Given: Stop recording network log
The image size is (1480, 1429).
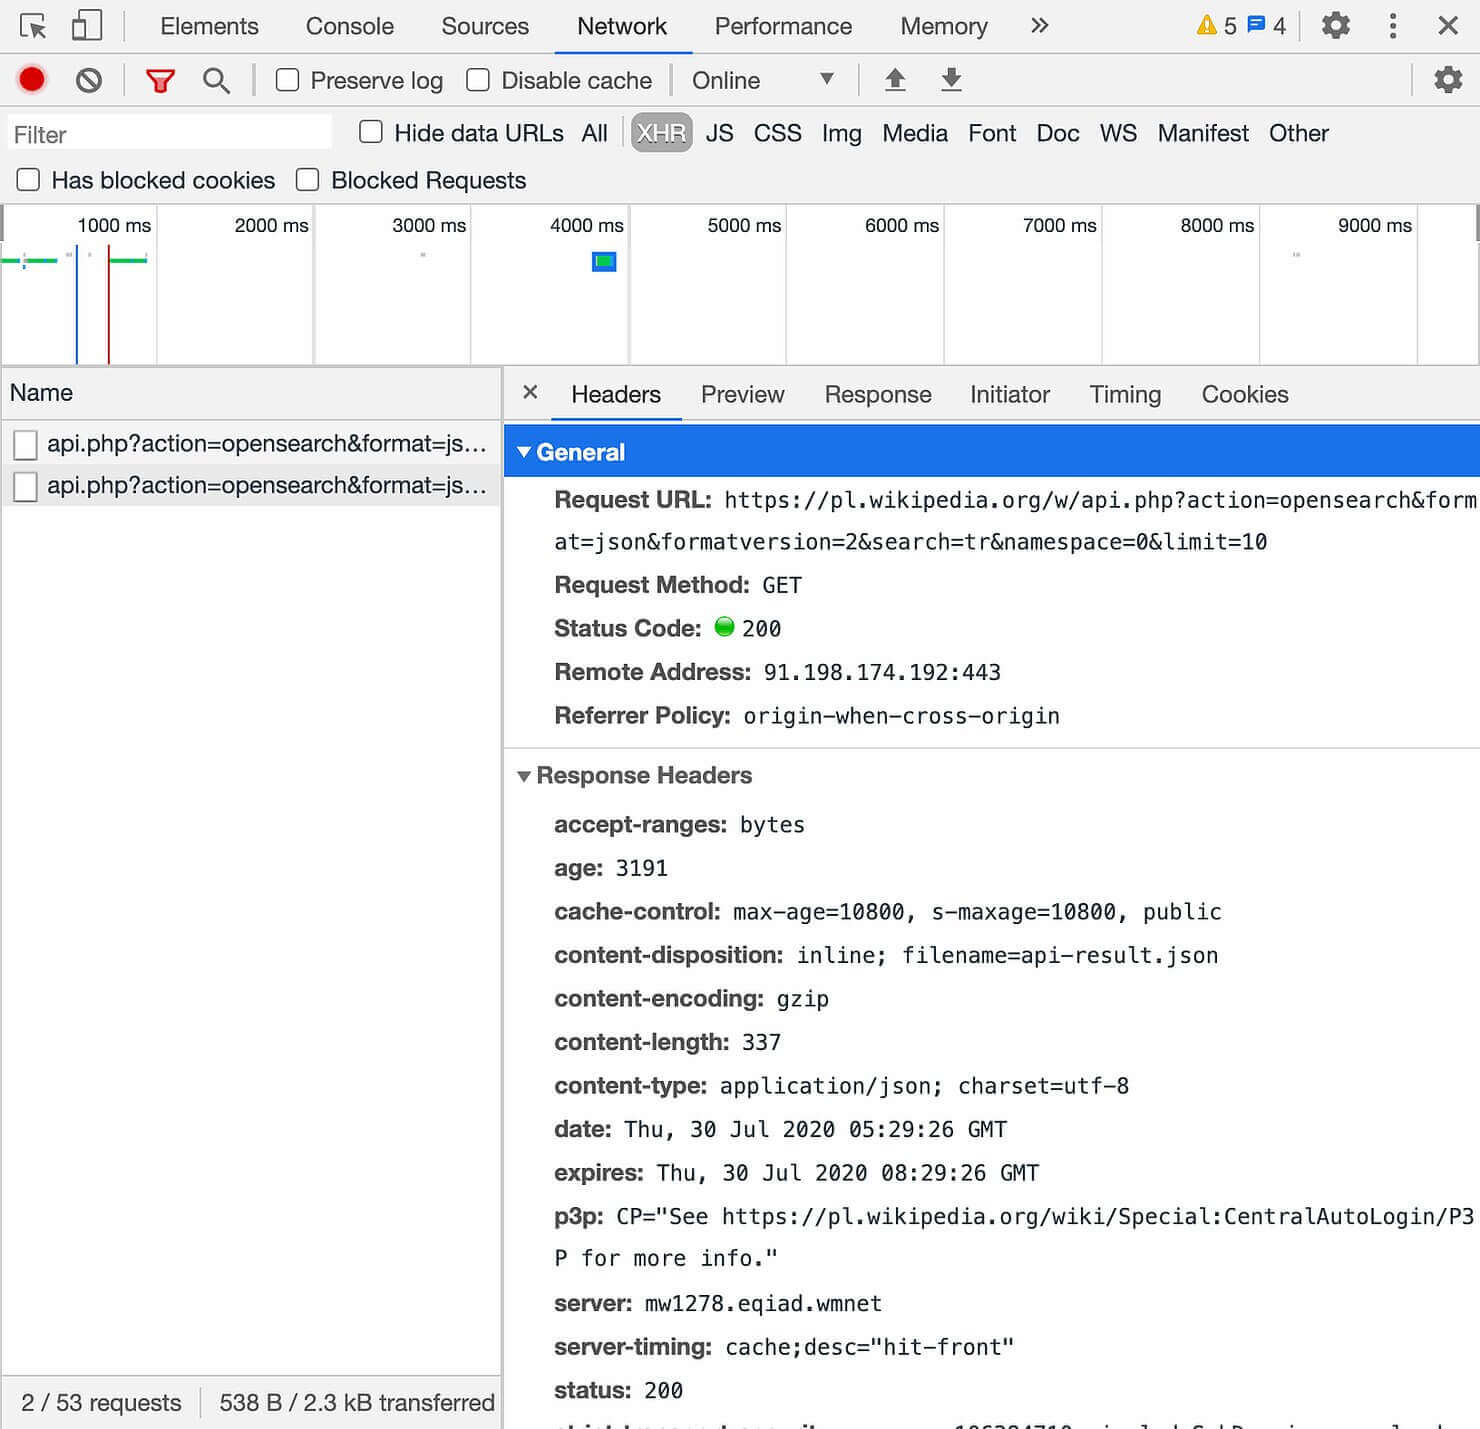Looking at the screenshot, I should point(31,80).
